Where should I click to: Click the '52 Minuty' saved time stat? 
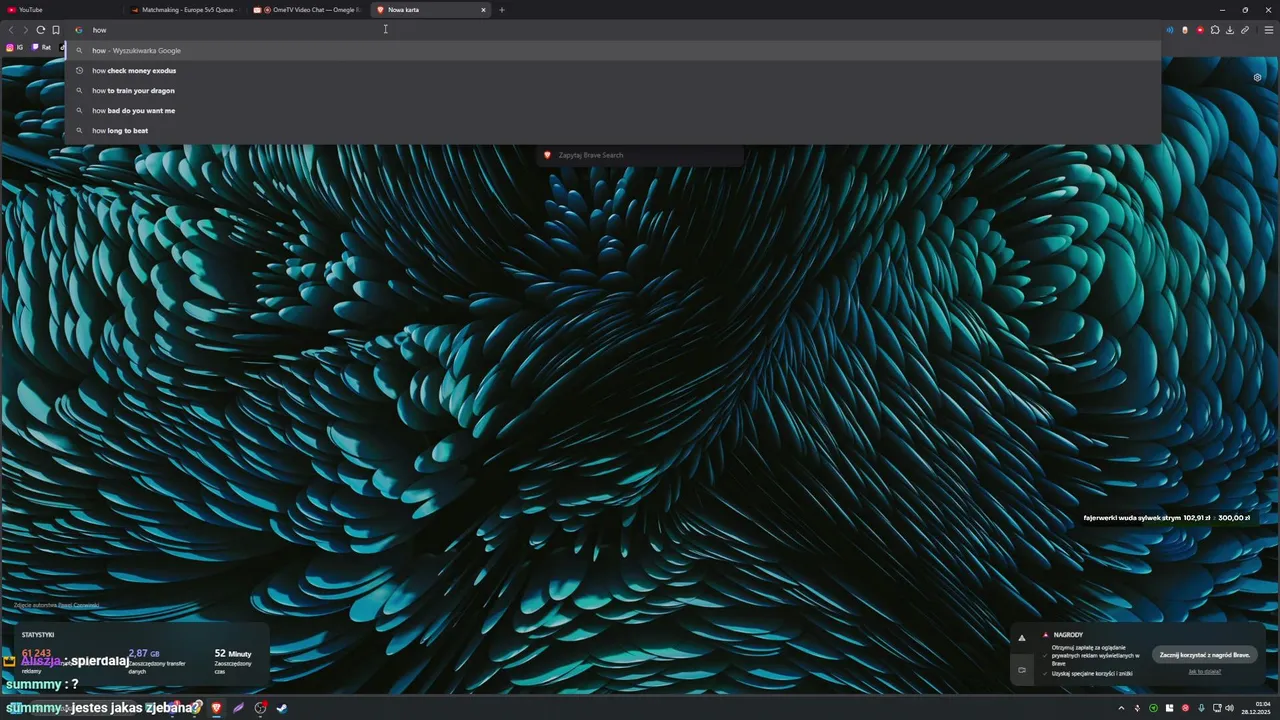(233, 654)
